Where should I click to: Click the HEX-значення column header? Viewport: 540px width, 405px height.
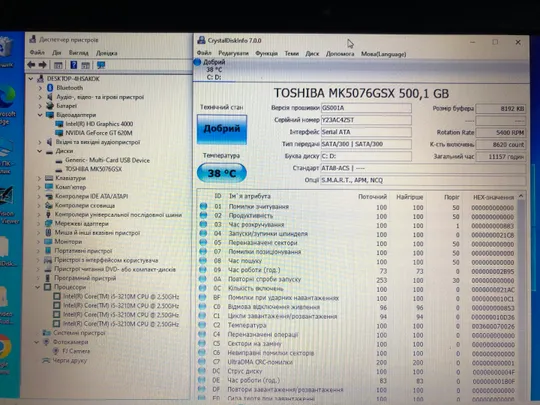(x=493, y=197)
